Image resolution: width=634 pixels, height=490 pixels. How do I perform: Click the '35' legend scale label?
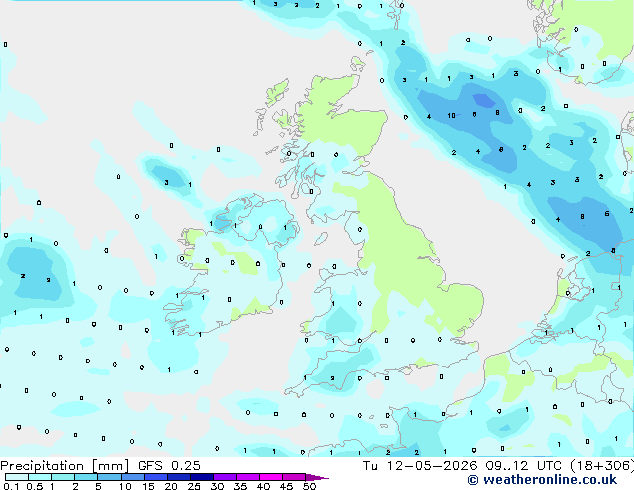click(240, 486)
